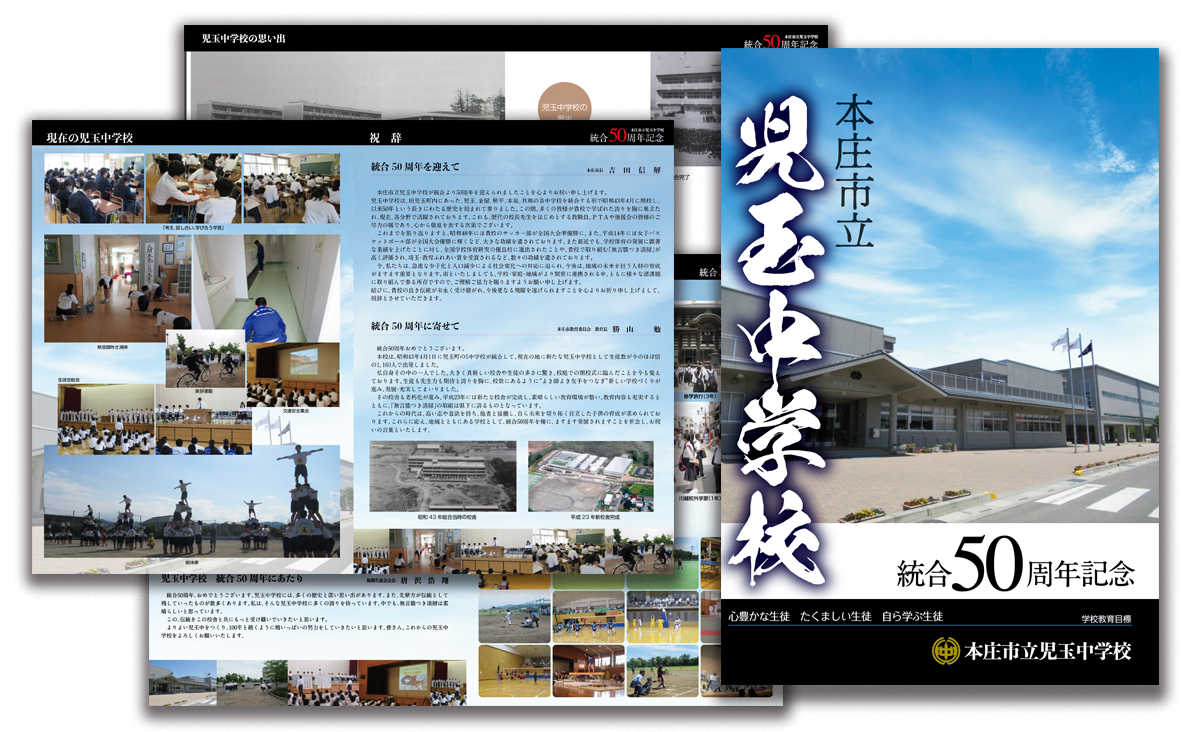Screen dimensions: 1181x732
Task: Click the 統合50周年に寄せて heading
Action: [x=415, y=326]
